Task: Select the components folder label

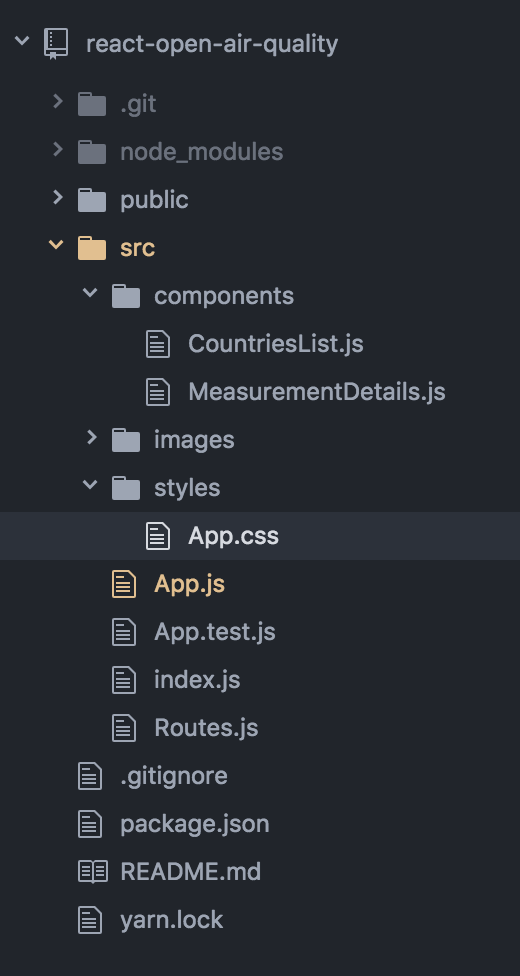Action: click(x=224, y=296)
